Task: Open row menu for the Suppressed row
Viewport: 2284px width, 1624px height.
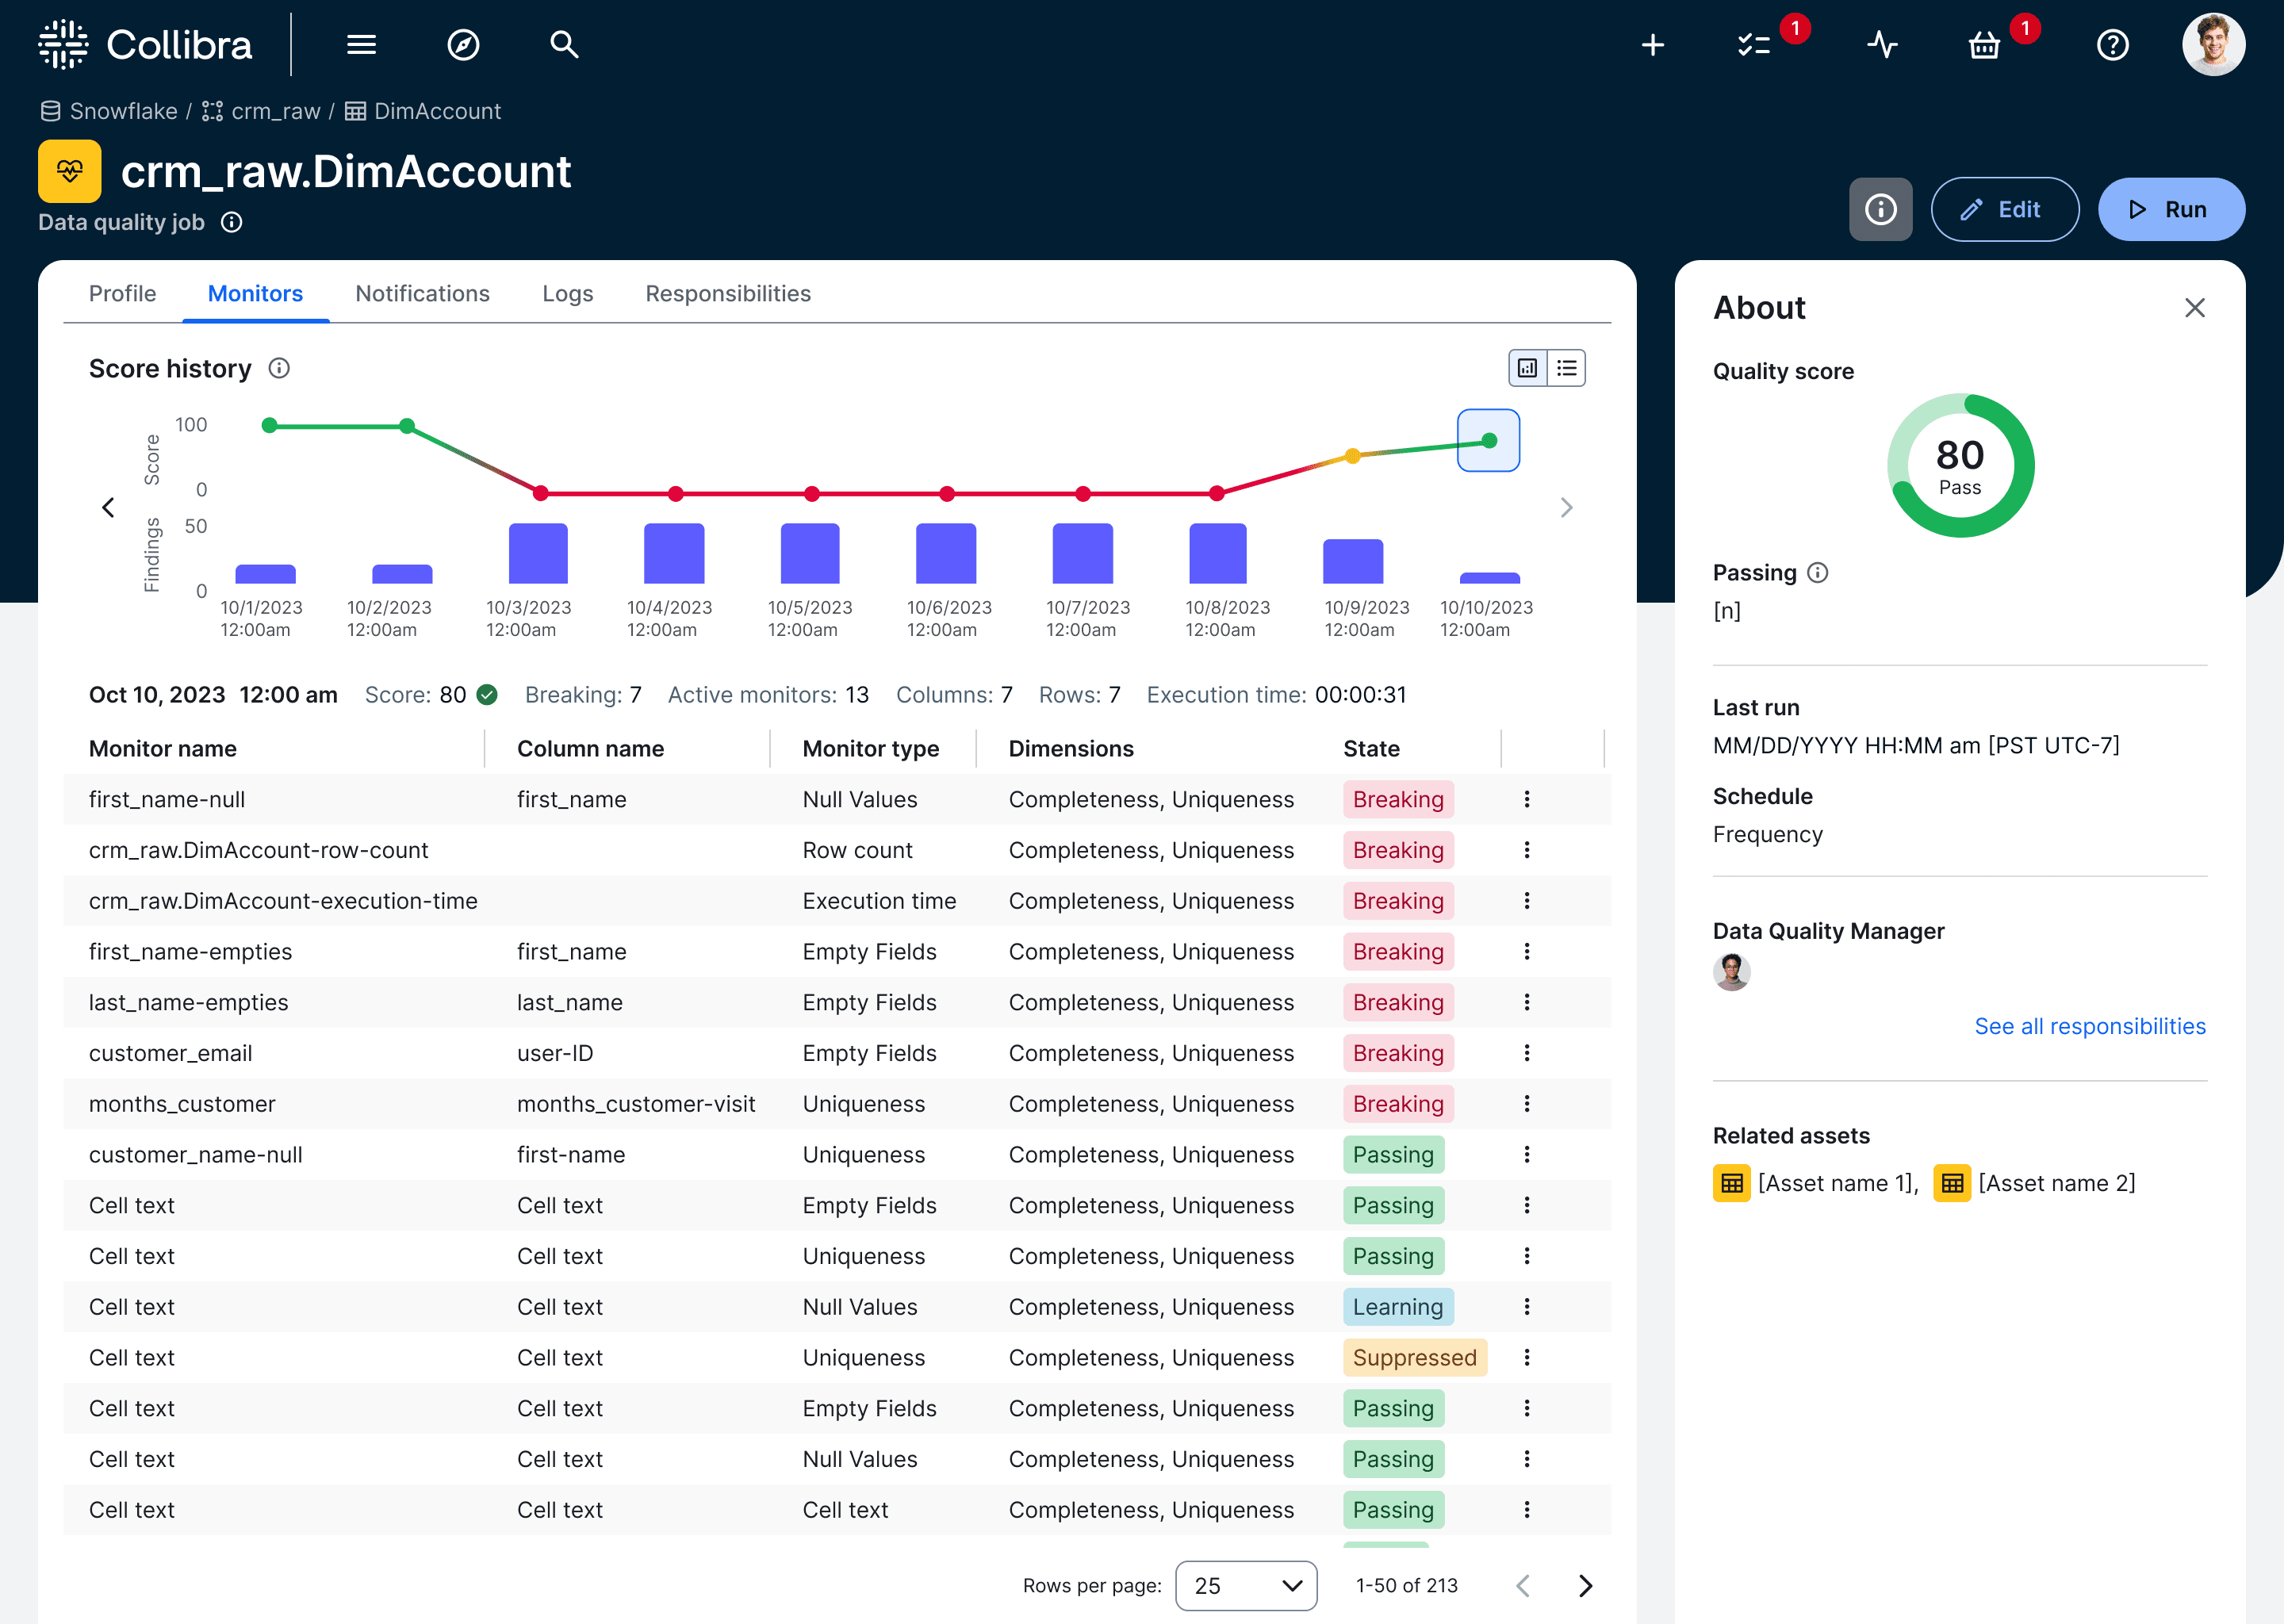Action: tap(1526, 1357)
